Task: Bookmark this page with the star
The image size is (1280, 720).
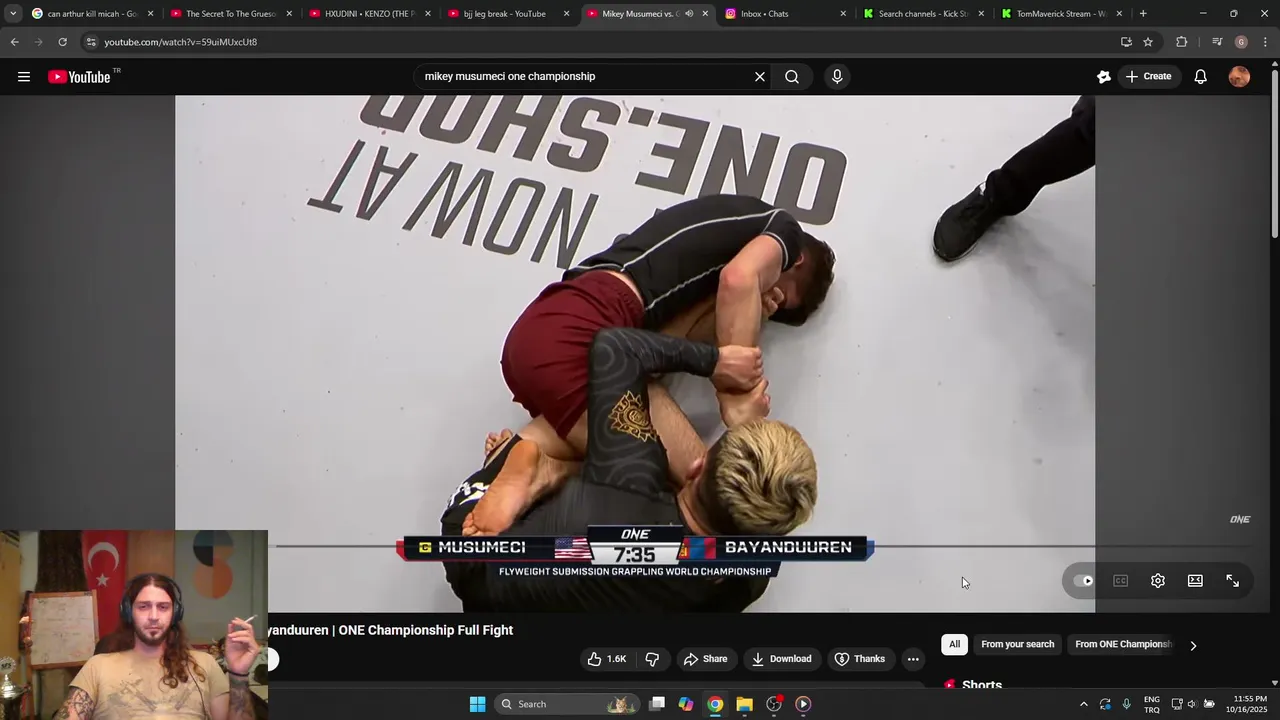Action: [x=1148, y=42]
